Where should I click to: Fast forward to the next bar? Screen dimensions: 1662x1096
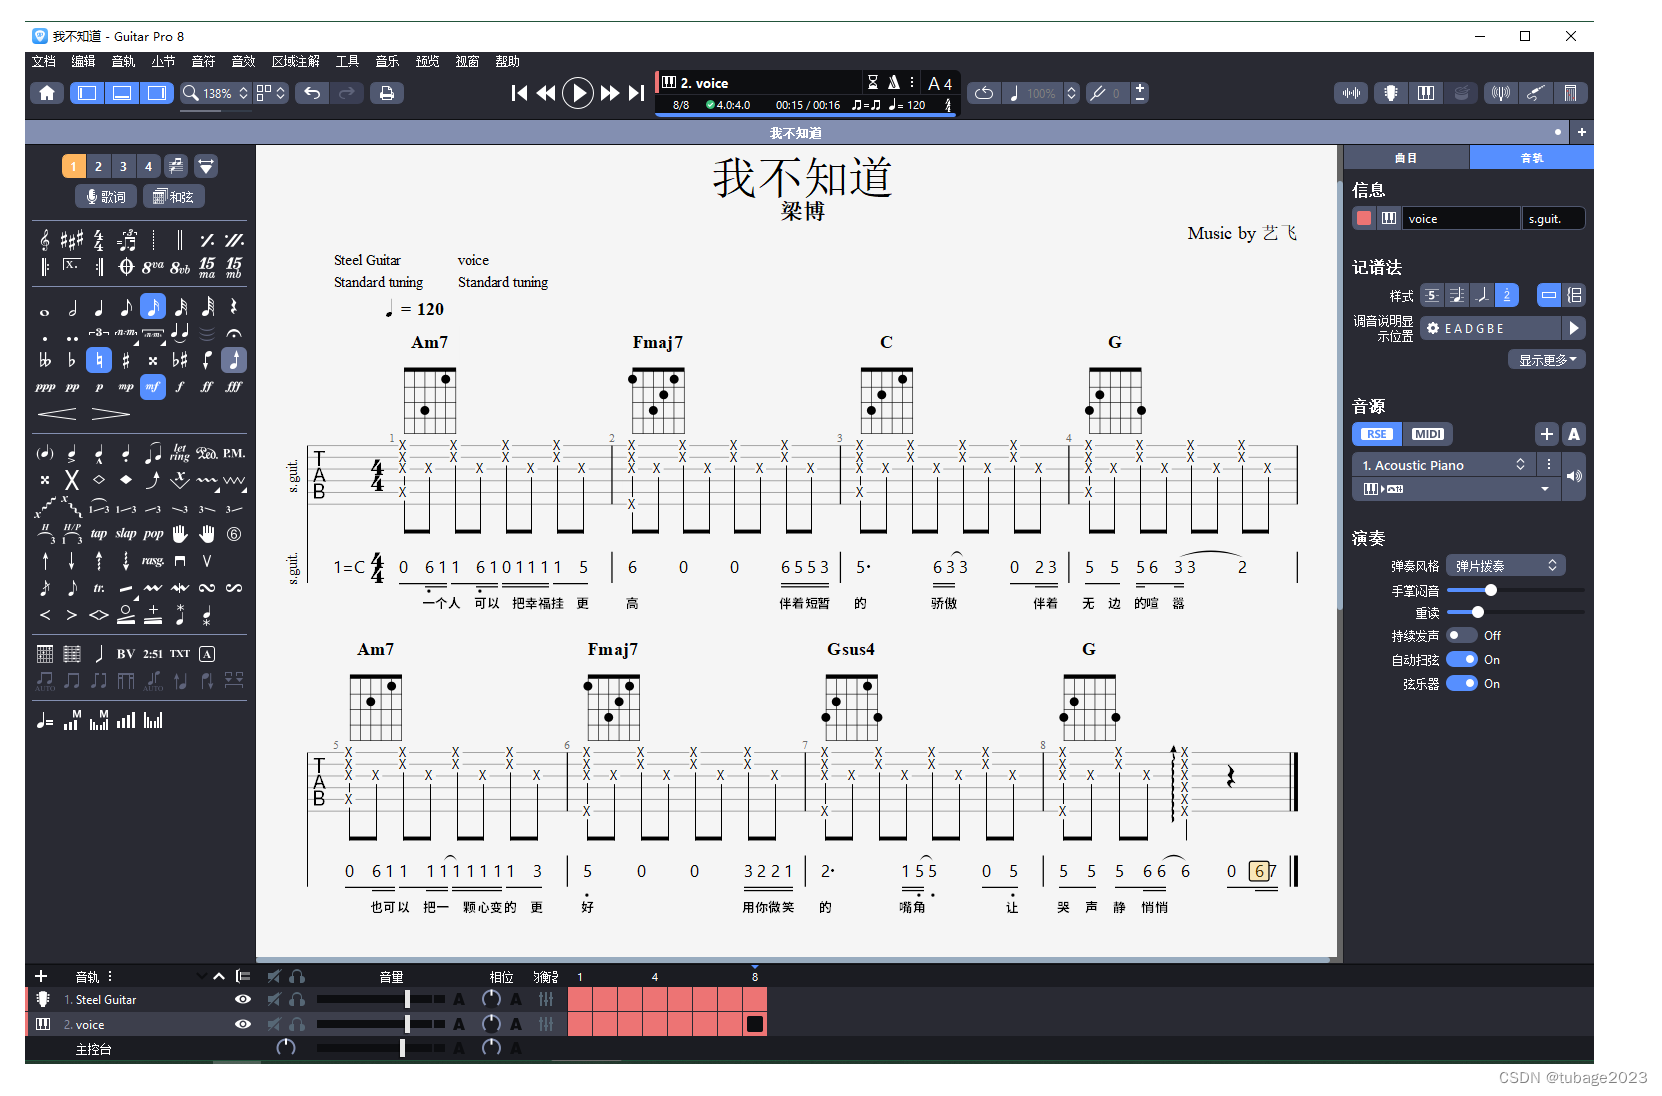[x=609, y=93]
